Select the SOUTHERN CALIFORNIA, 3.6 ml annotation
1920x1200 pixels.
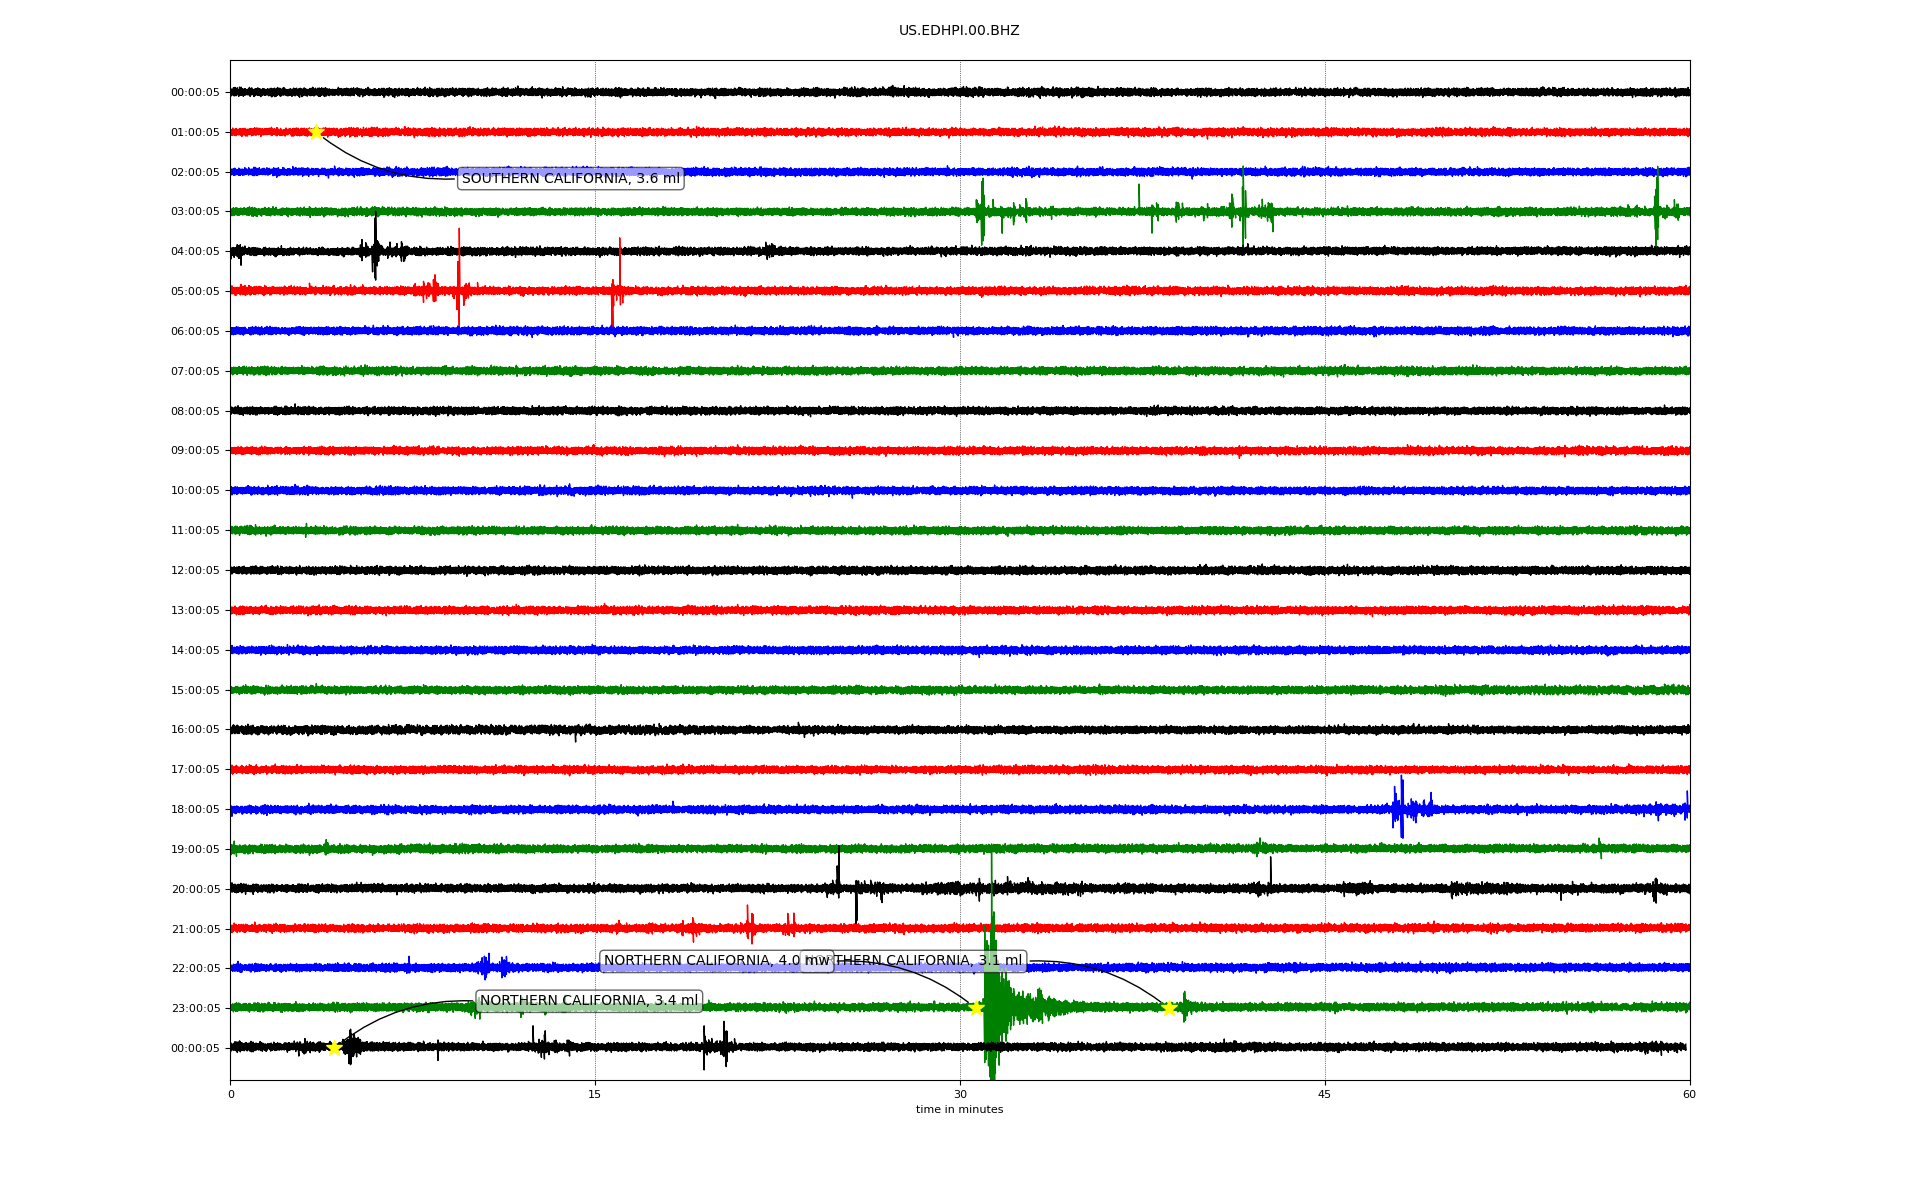pos(570,179)
